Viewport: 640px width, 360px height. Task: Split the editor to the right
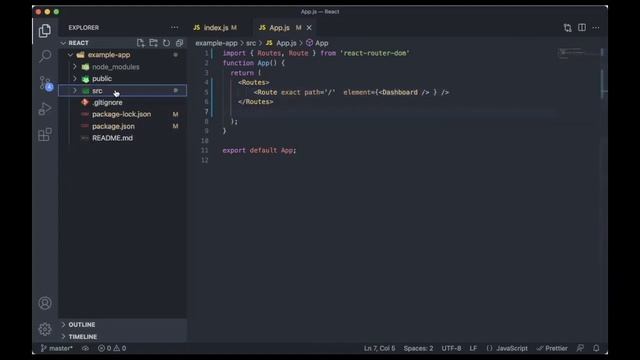tap(582, 28)
